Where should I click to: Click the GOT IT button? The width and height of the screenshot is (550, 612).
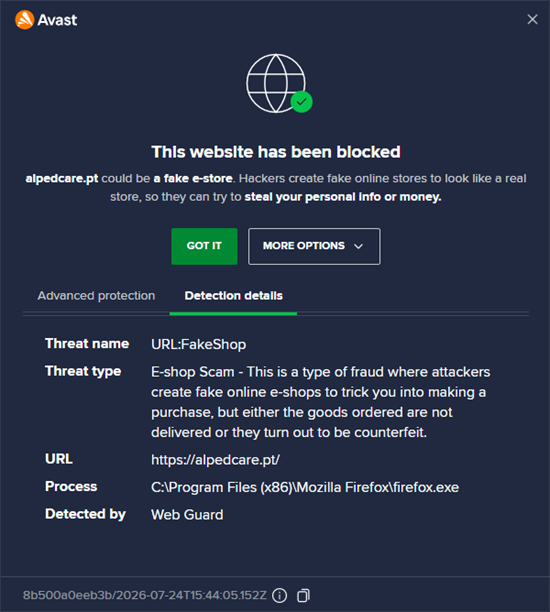pos(204,246)
